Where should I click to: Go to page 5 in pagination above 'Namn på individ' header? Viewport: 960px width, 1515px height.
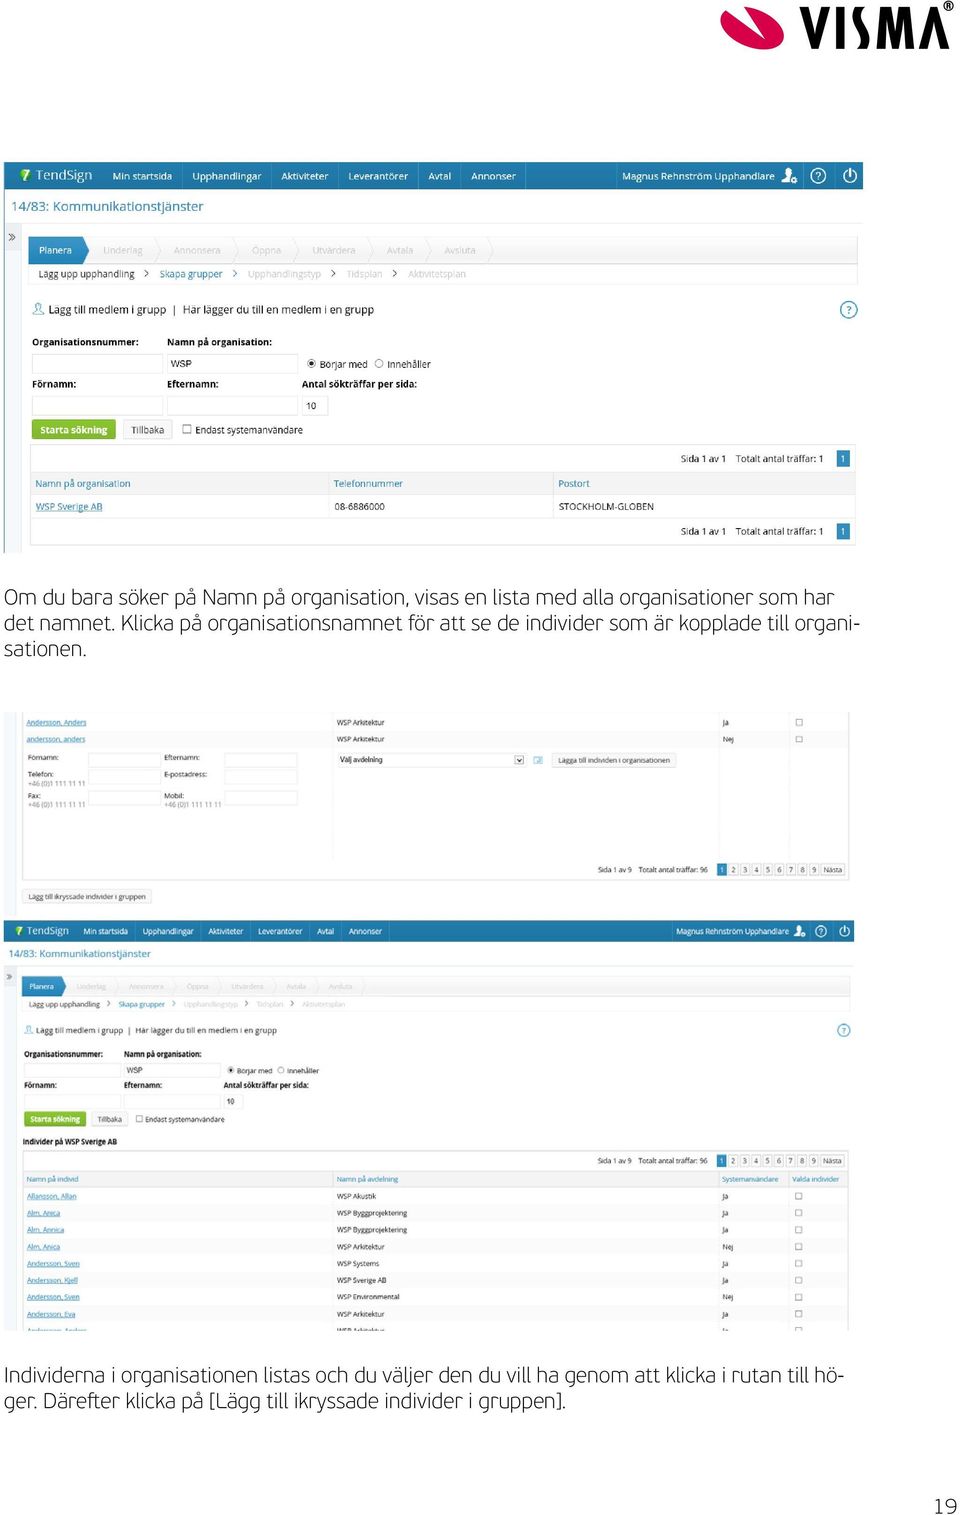point(768,1161)
